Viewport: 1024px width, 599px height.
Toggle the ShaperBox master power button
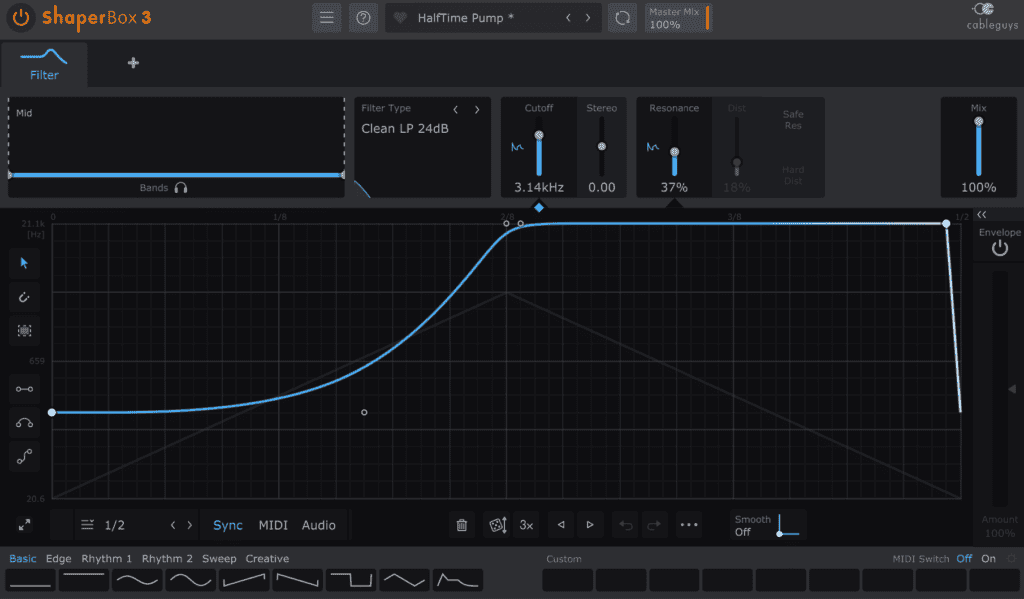pyautogui.click(x=20, y=17)
